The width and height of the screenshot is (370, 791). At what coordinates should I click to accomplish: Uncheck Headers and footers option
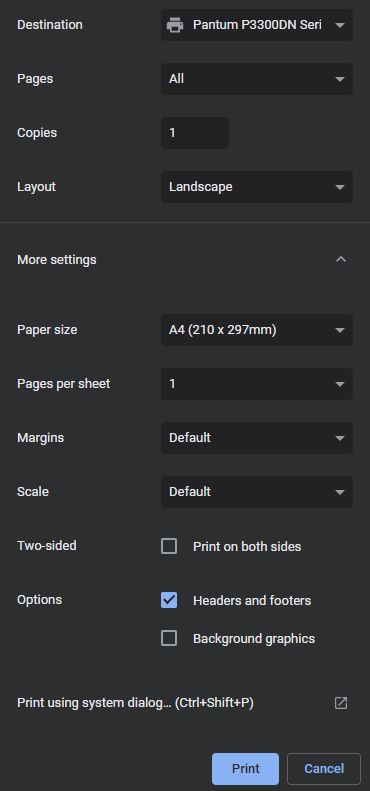tap(169, 600)
